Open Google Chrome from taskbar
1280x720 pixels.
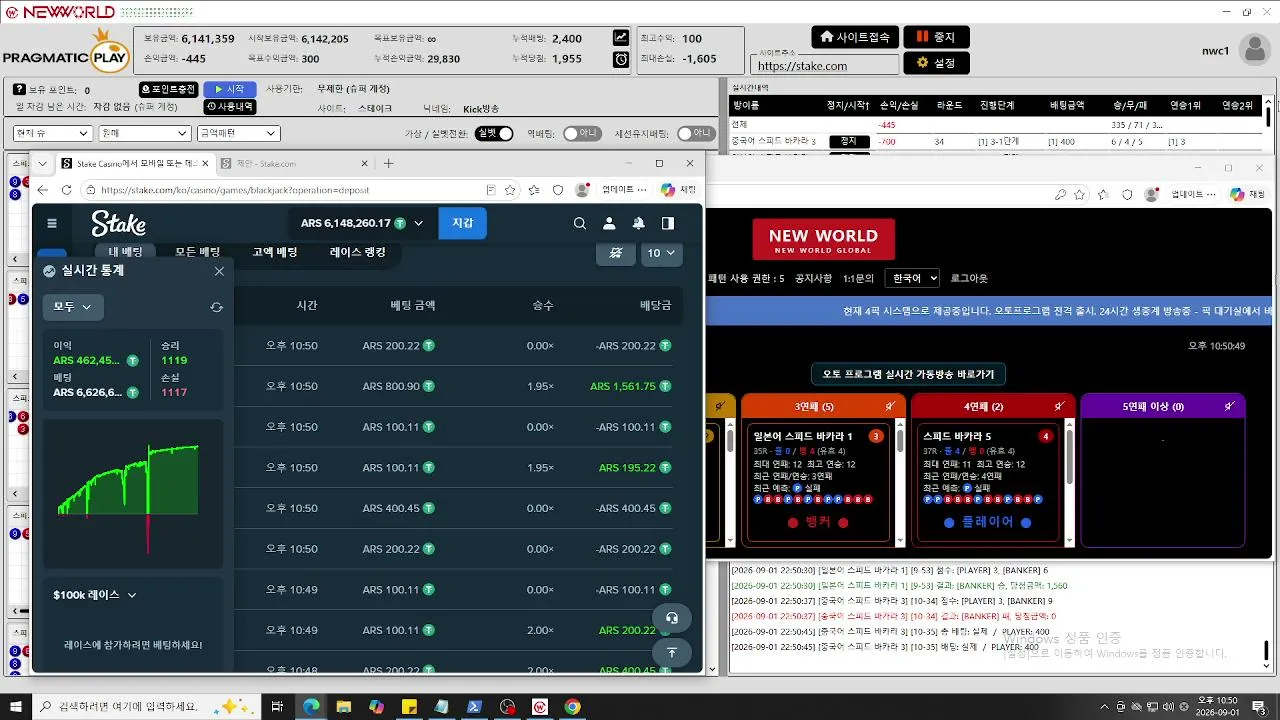(x=572, y=707)
